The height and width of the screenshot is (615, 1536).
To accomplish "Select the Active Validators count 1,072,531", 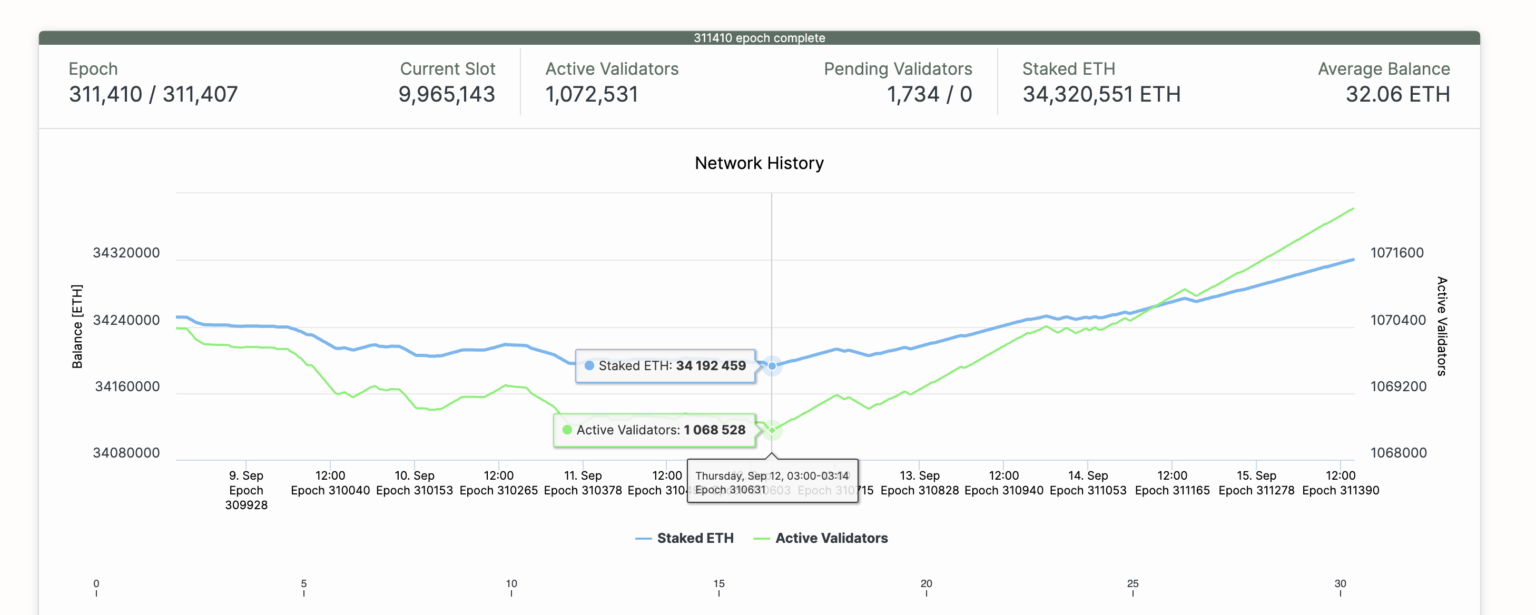I will (x=592, y=95).
